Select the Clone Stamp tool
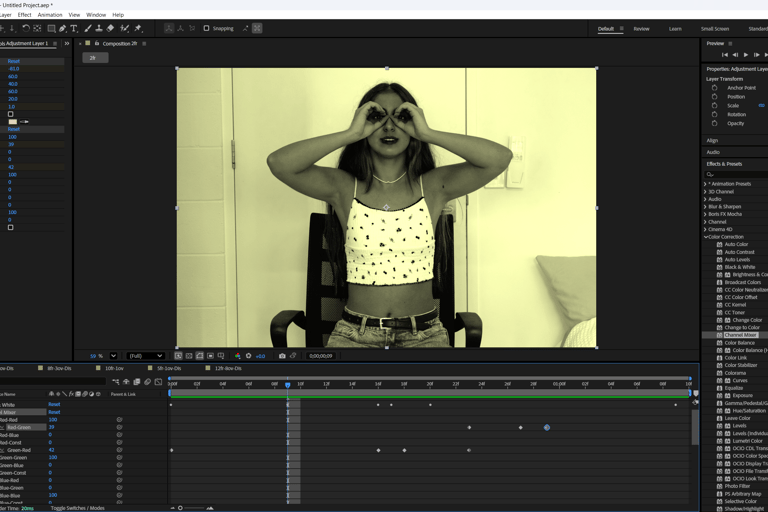This screenshot has width=768, height=512. click(99, 28)
